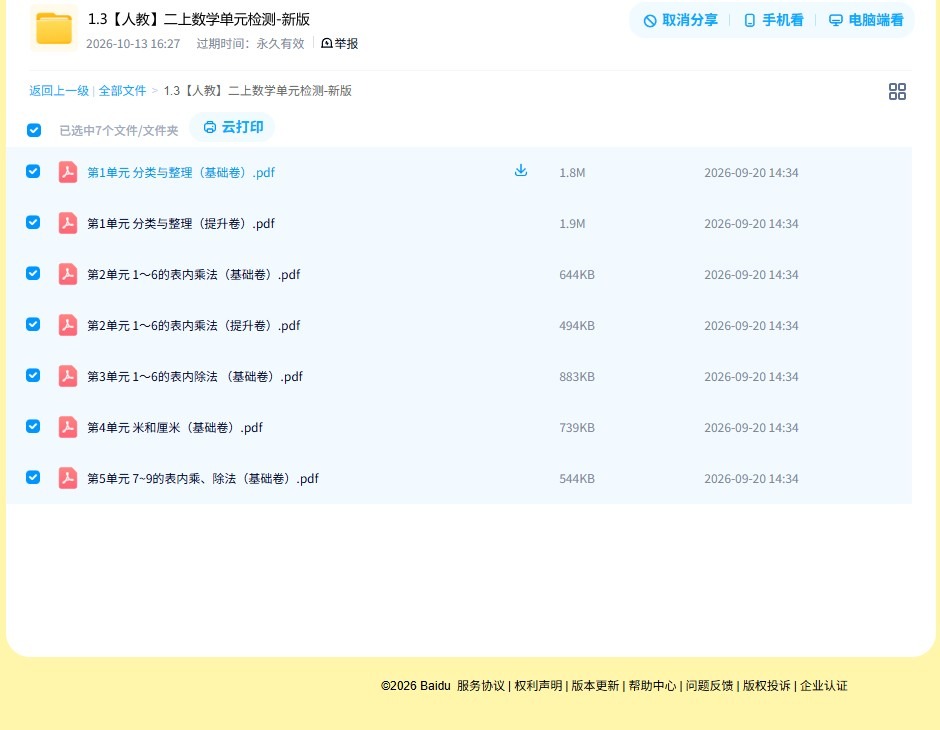Image resolution: width=940 pixels, height=730 pixels.
Task: Uncheck 第5单元 7~9的表内乘、除法（基础卷）.pdf
Action: [33, 477]
